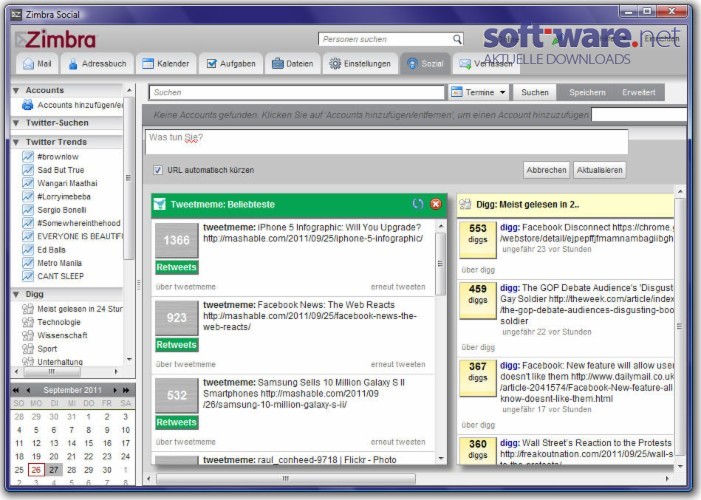Viewport: 701px width, 500px height.
Task: Click in the Personen suchen field
Action: pyautogui.click(x=387, y=39)
